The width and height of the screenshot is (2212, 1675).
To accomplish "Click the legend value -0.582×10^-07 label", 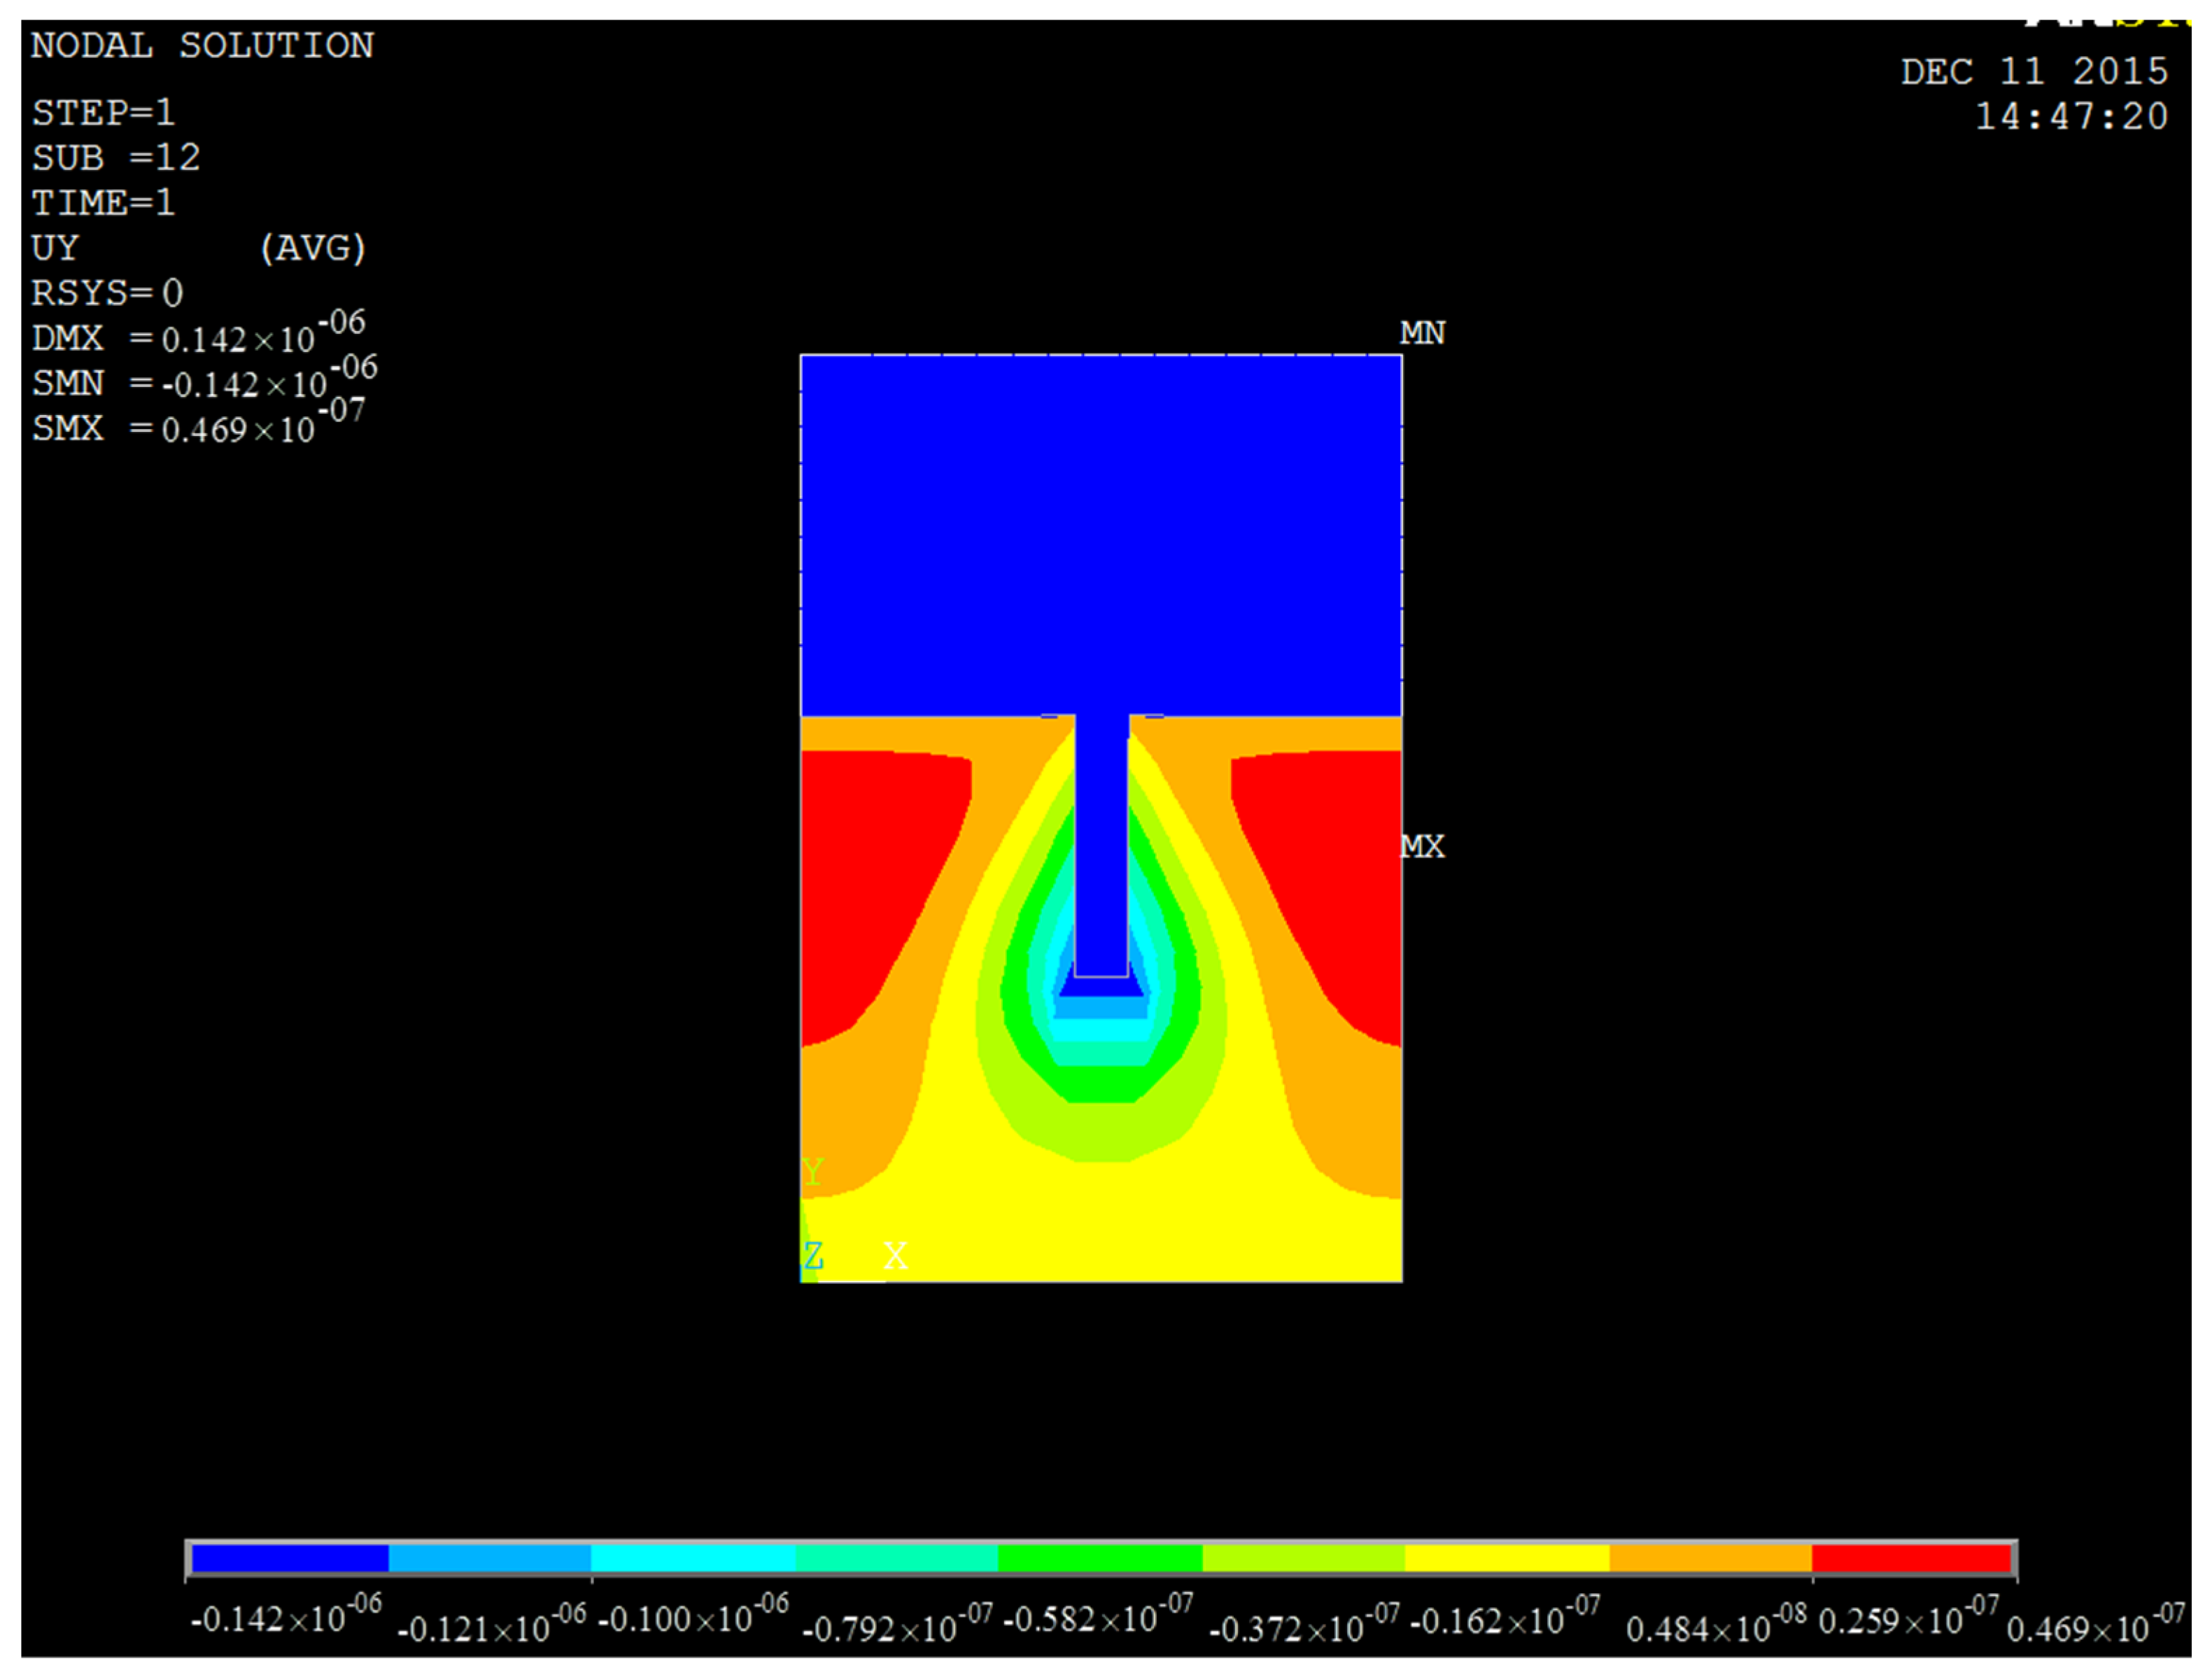I will pyautogui.click(x=1097, y=1618).
